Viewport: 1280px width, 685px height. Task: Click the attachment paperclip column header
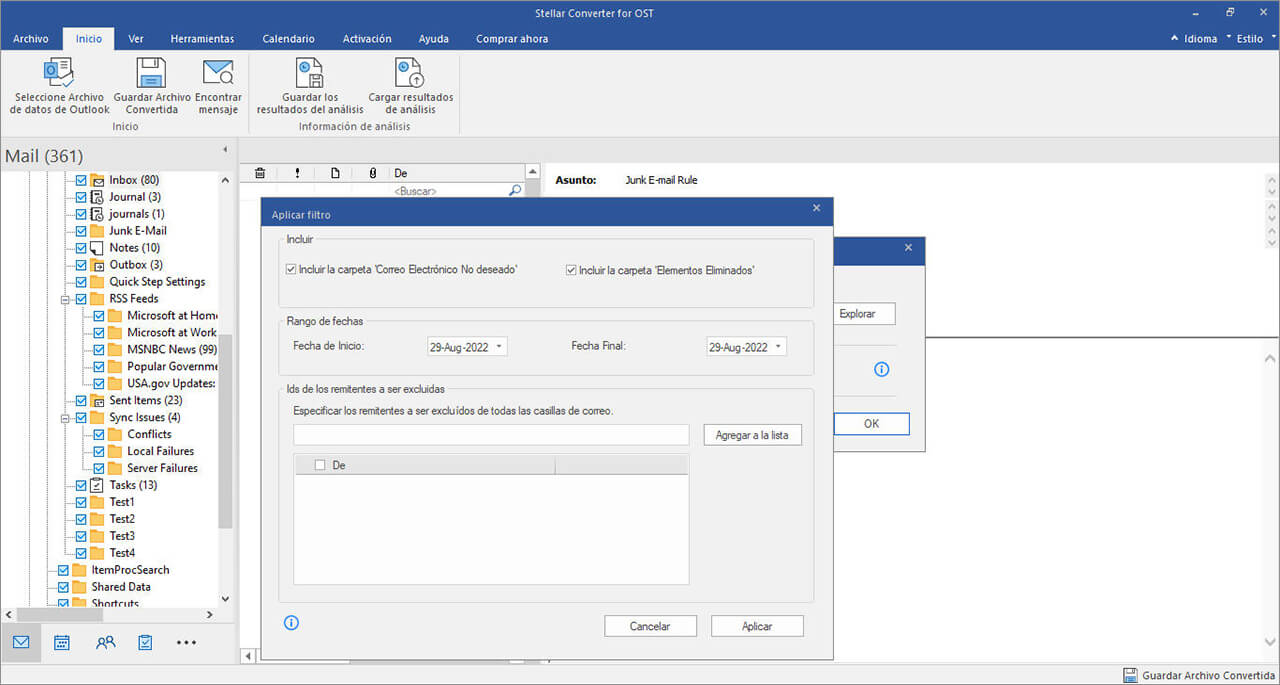[x=372, y=173]
